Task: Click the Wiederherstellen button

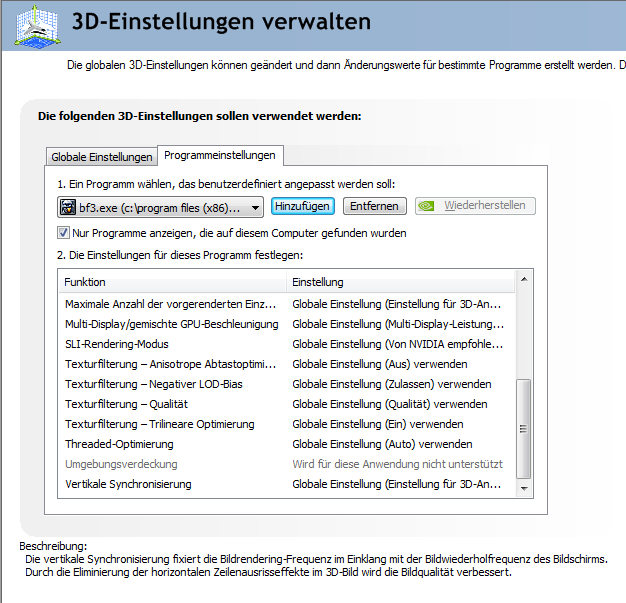Action: point(475,206)
